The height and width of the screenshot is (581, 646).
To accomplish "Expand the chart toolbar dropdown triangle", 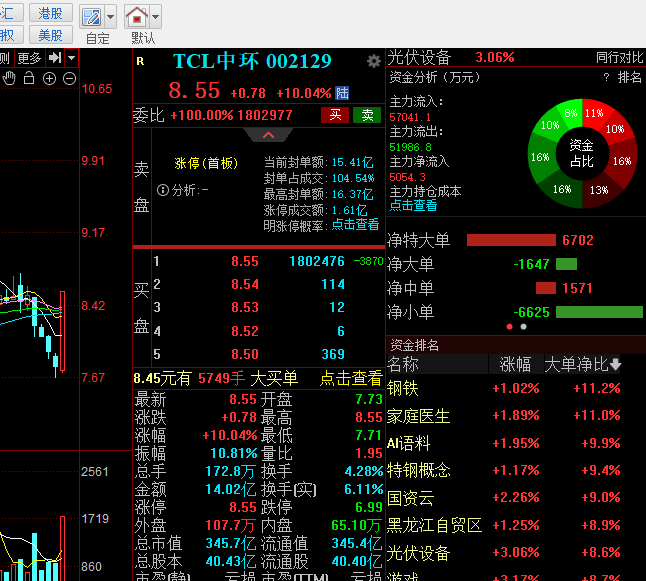I will click(71, 58).
